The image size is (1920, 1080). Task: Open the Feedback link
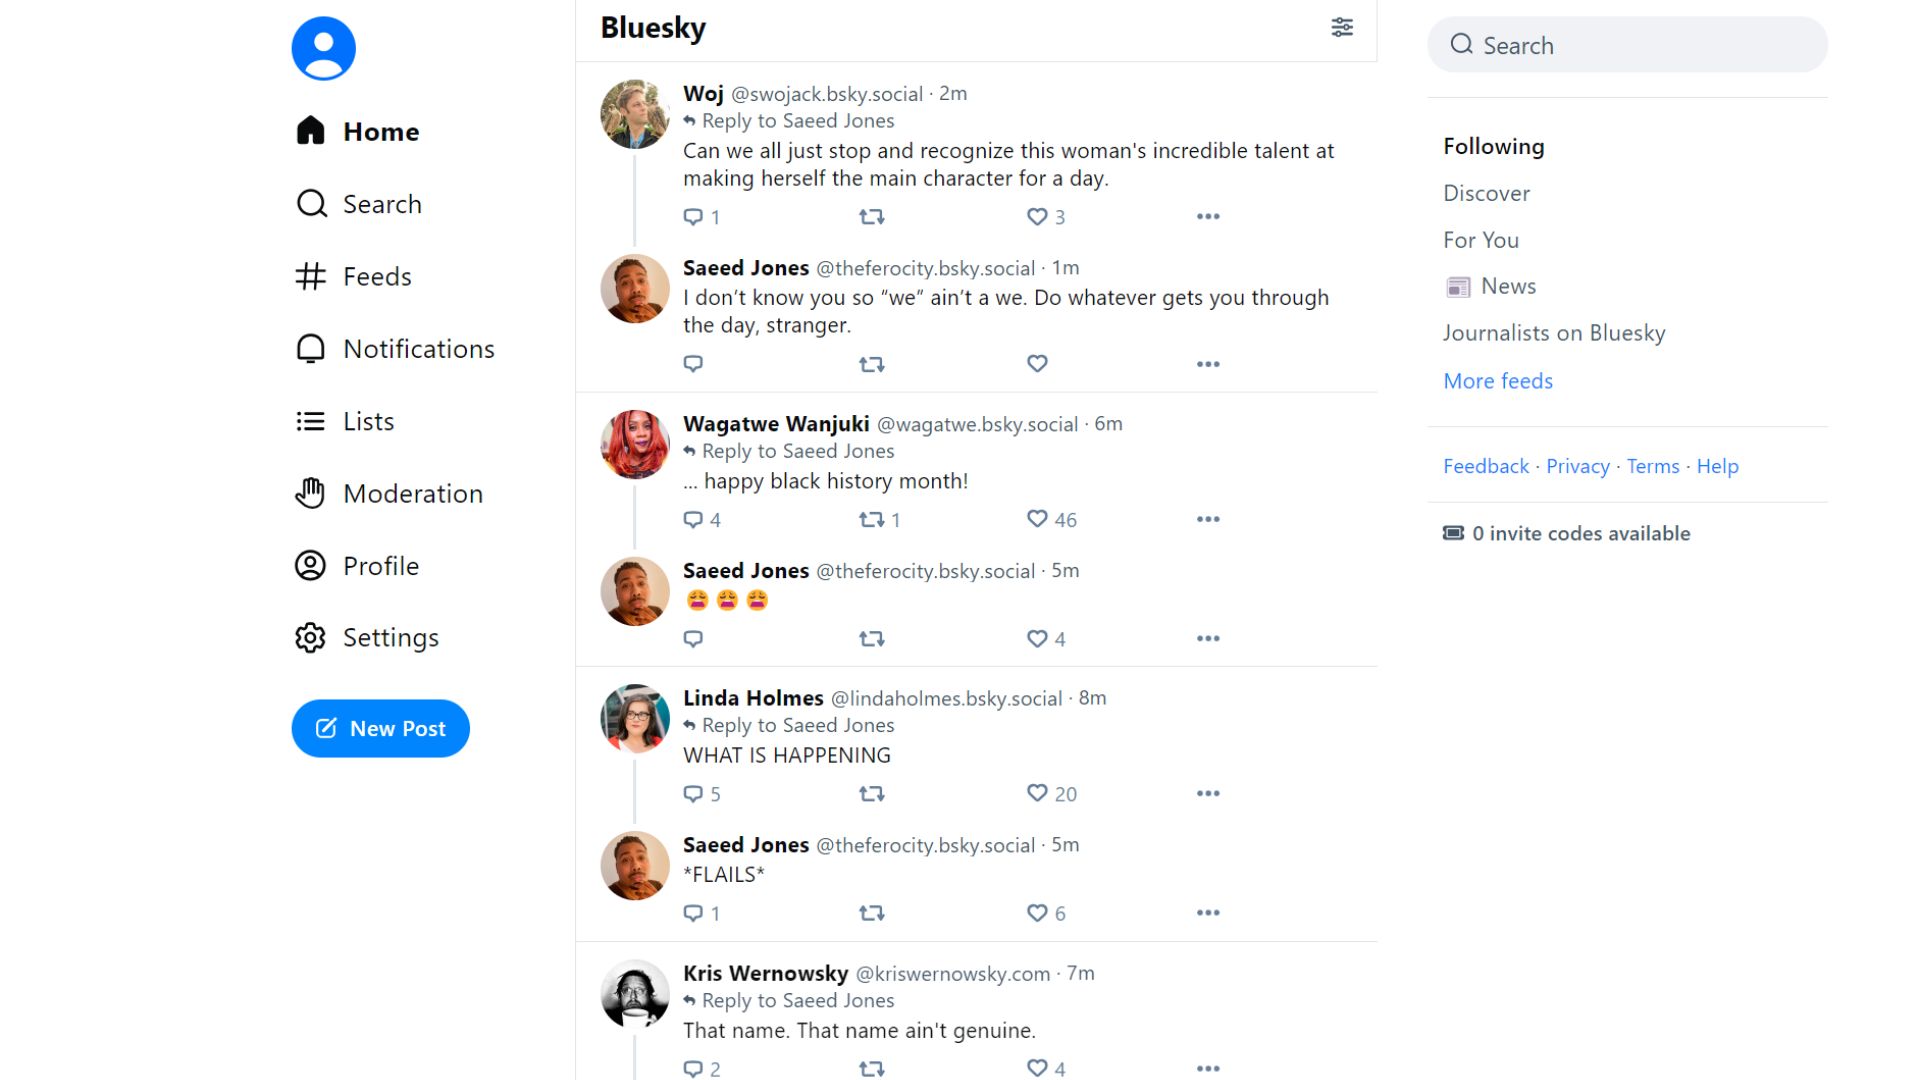click(x=1486, y=466)
